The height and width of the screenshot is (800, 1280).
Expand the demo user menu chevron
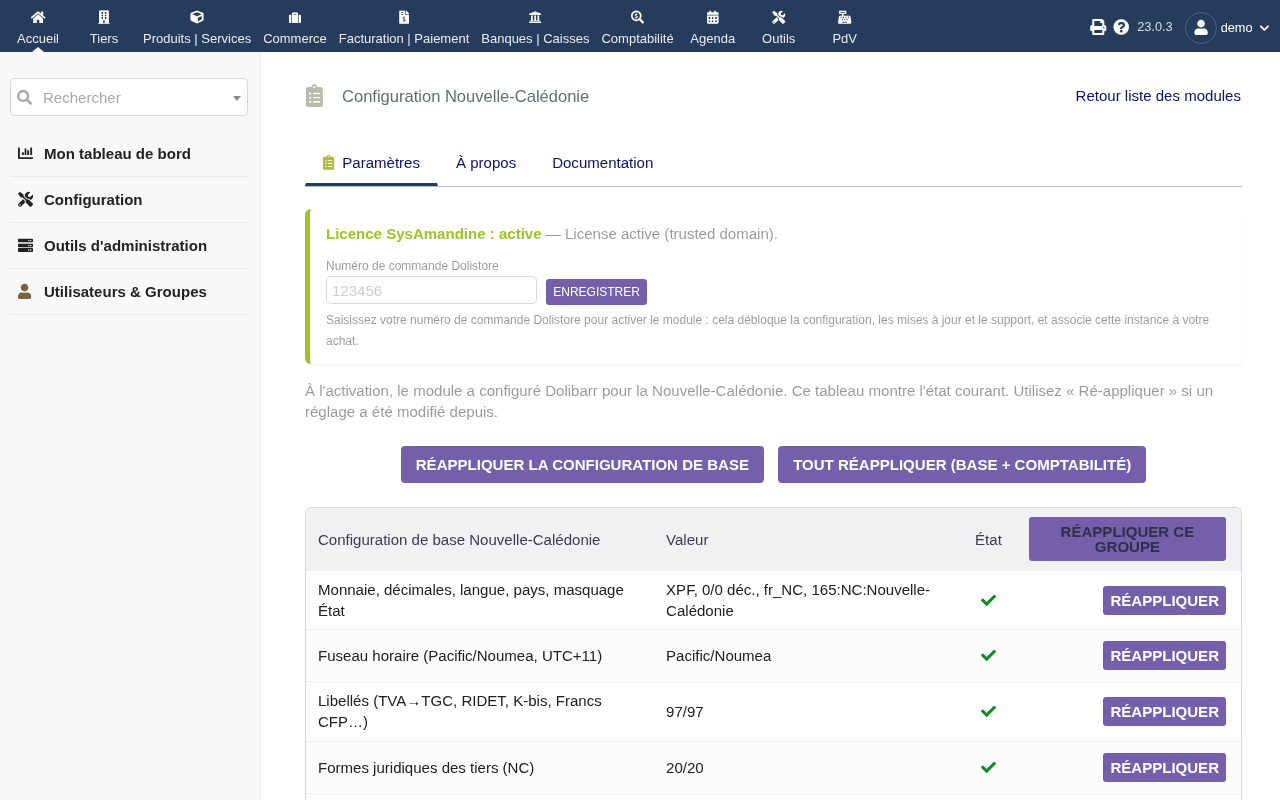pos(1264,28)
